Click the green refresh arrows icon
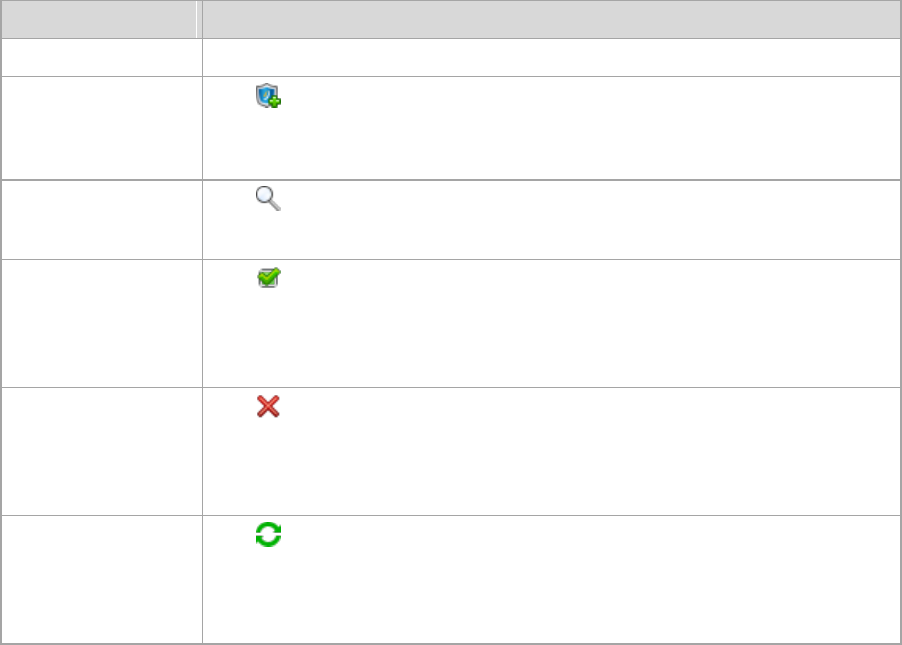Screen dimensions: 902x645 [x=268, y=535]
